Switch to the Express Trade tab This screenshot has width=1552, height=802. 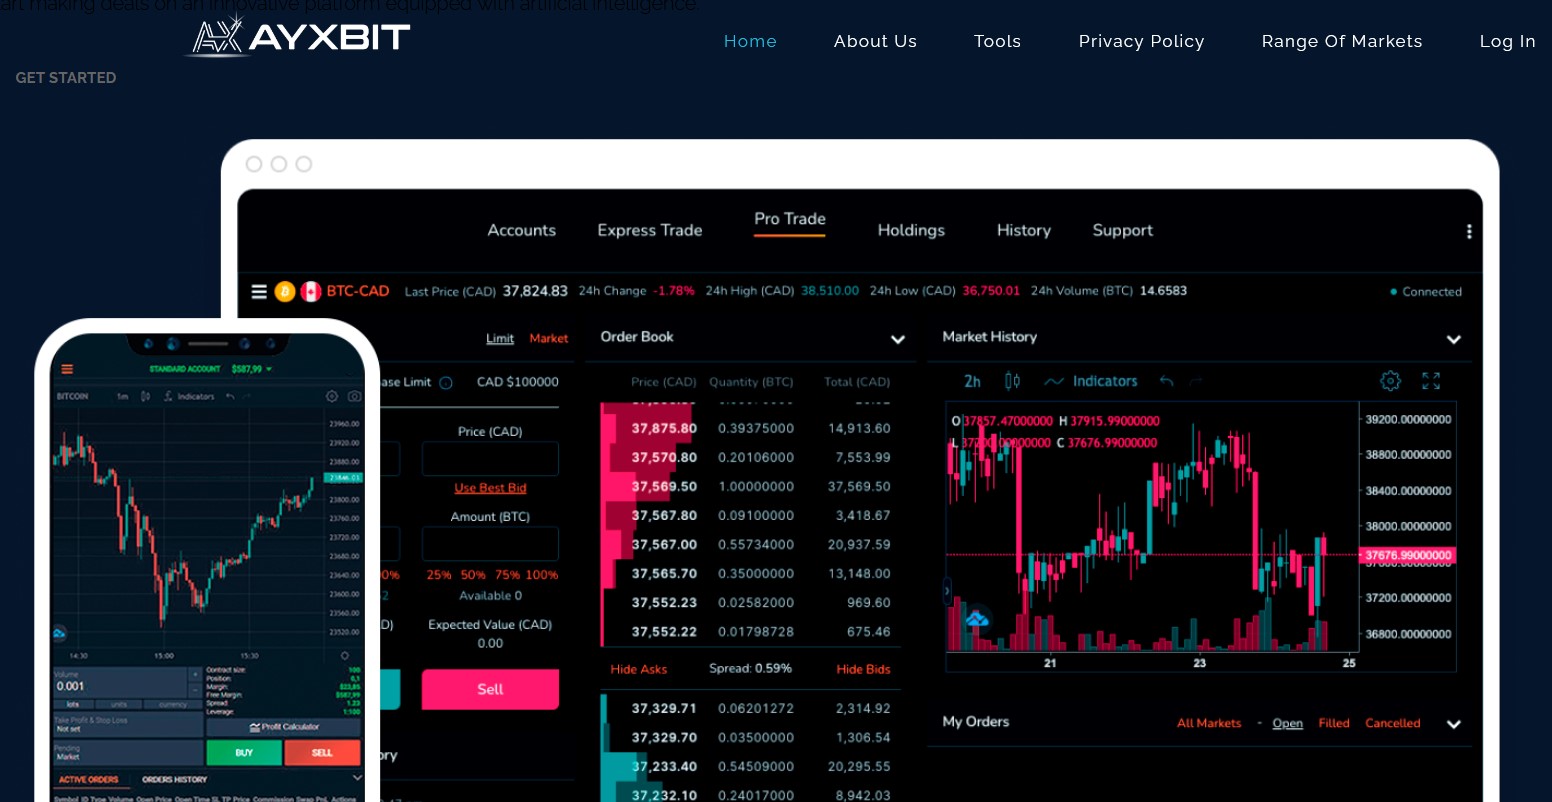(650, 230)
